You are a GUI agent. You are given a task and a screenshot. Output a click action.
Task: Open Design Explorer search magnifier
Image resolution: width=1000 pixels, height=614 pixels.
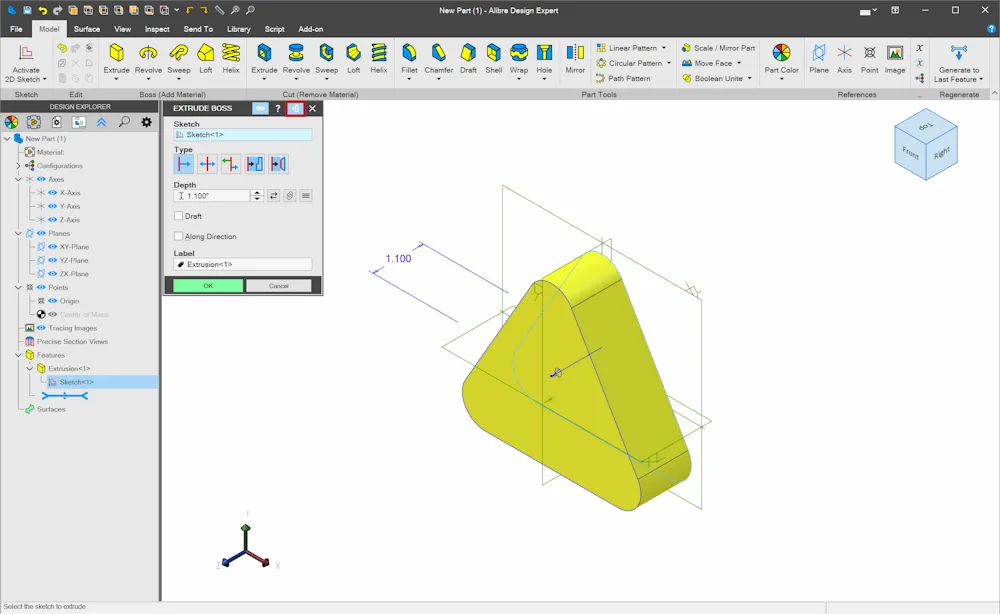click(124, 122)
